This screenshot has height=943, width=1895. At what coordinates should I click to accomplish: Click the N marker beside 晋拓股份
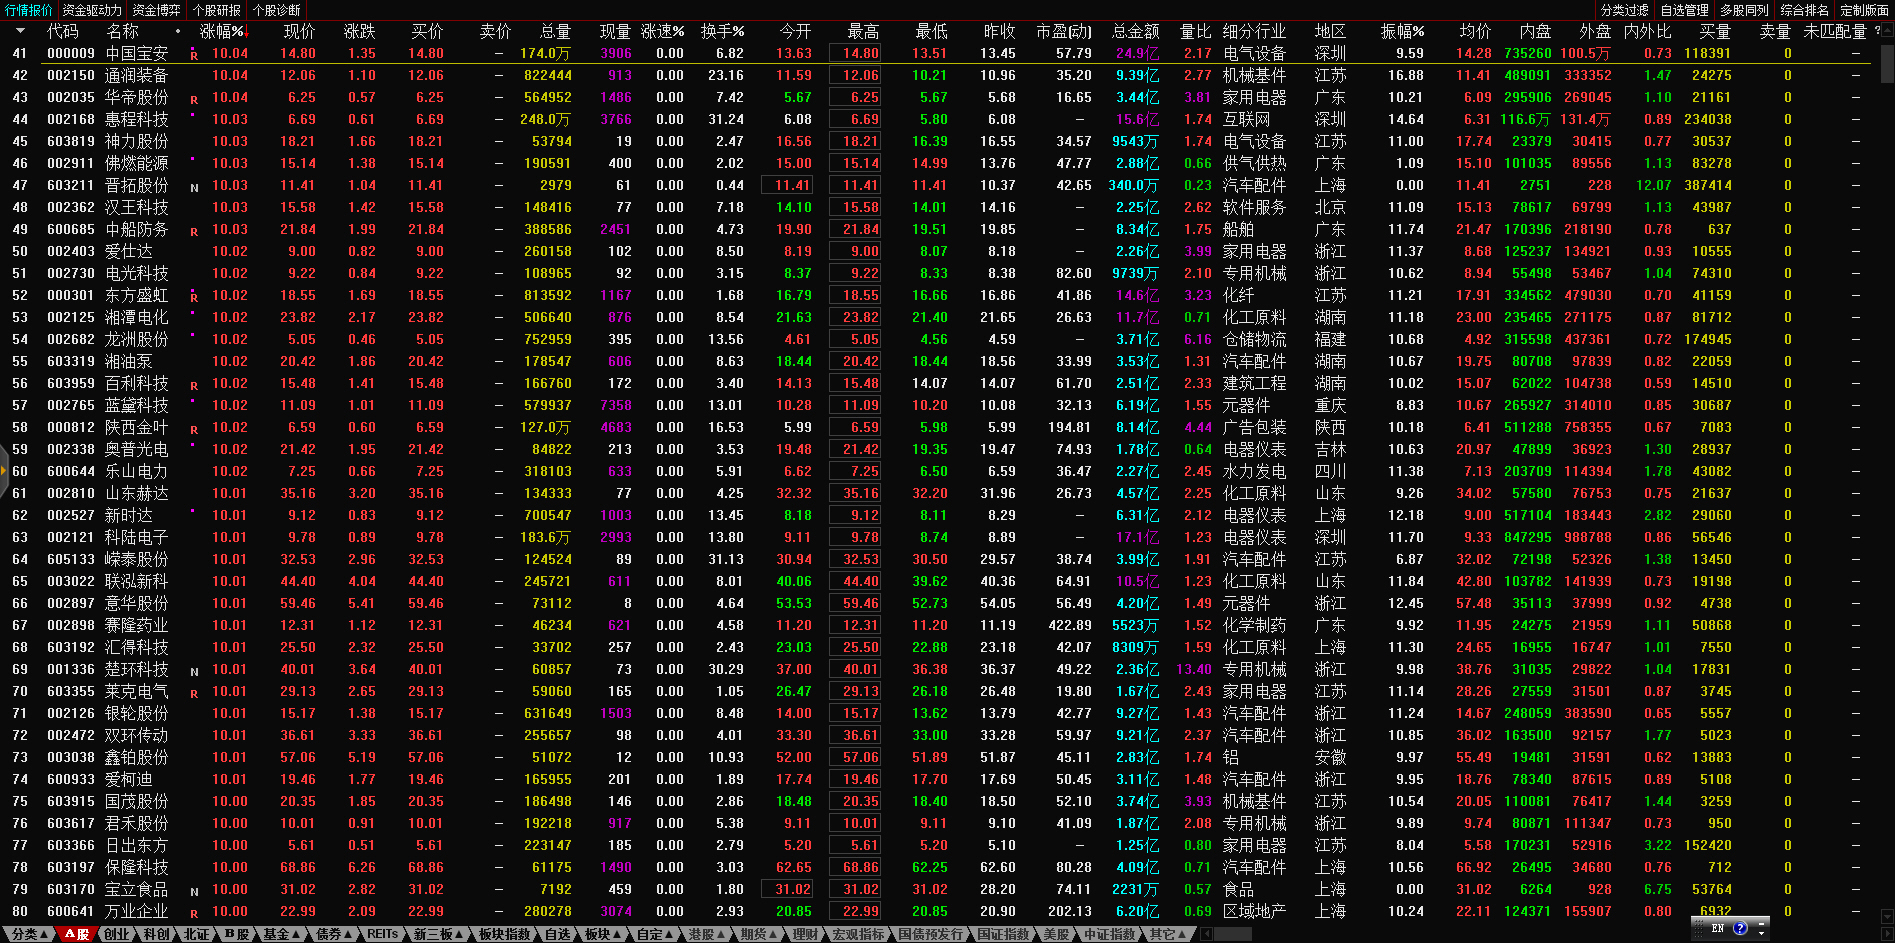(194, 187)
